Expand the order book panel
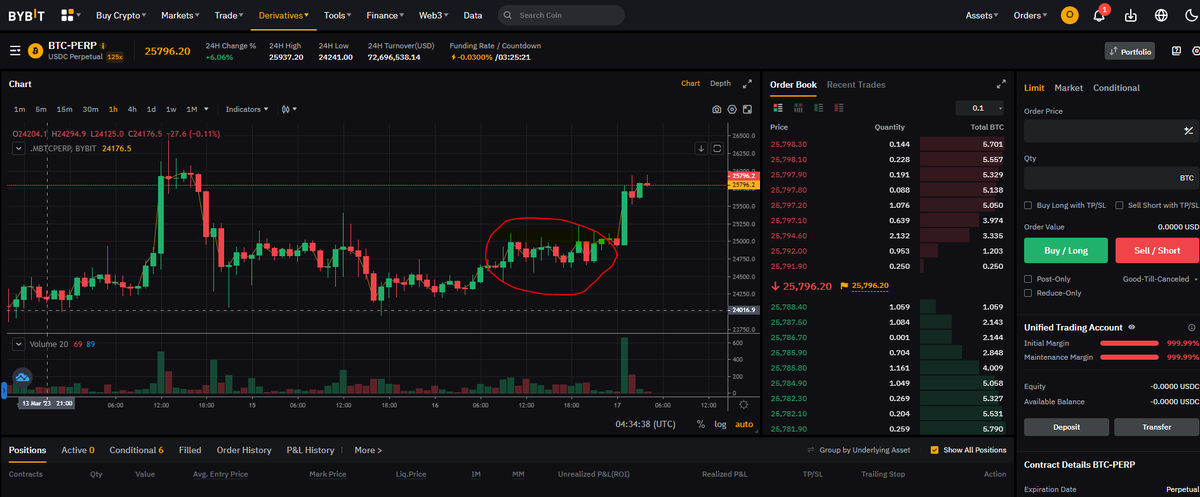This screenshot has width=1200, height=497. coord(1001,85)
